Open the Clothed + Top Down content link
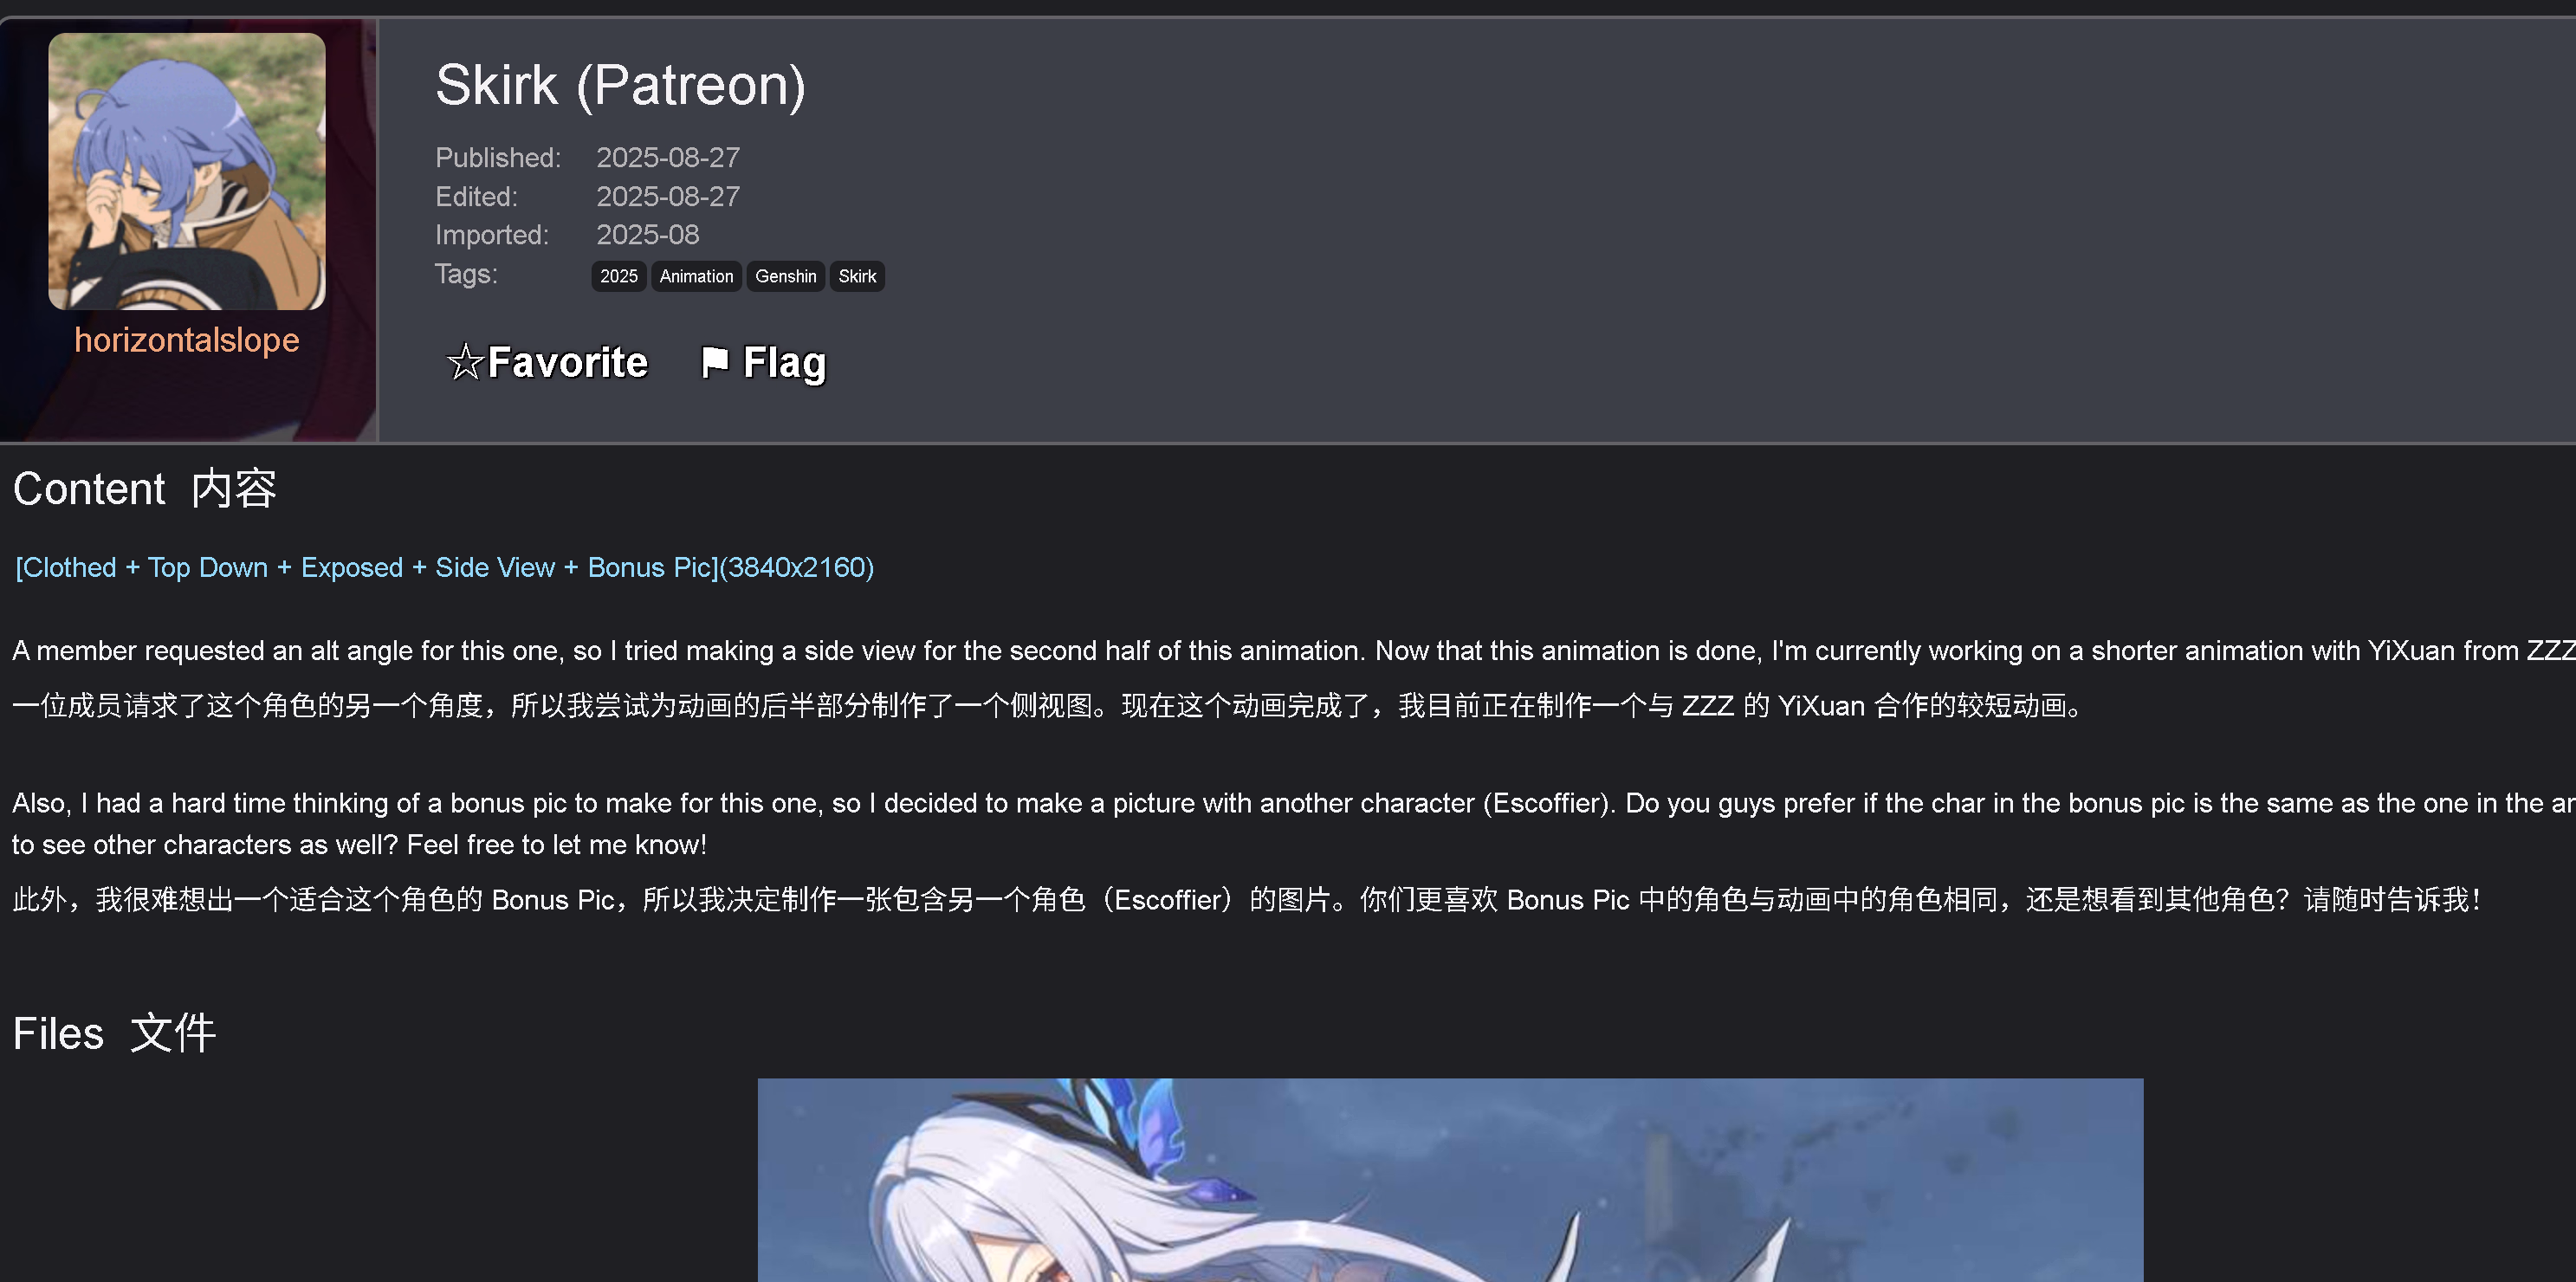Viewport: 2576px width, 1282px height. pos(445,567)
